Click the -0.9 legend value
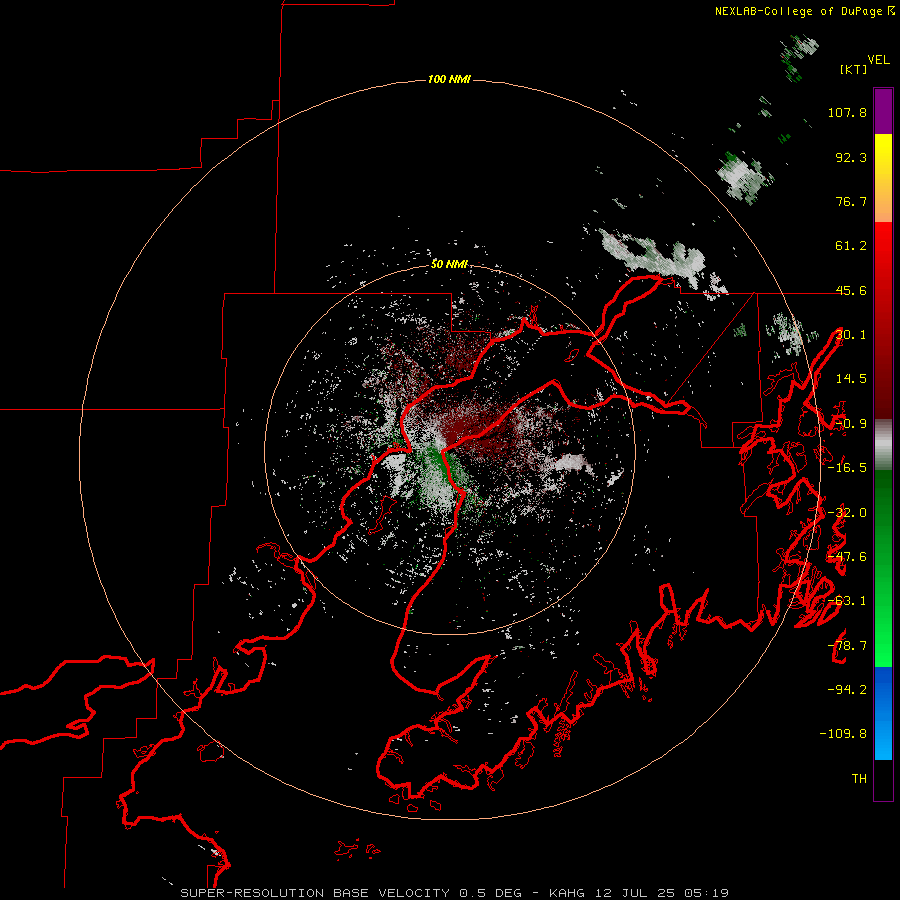This screenshot has height=900, width=900. [851, 424]
